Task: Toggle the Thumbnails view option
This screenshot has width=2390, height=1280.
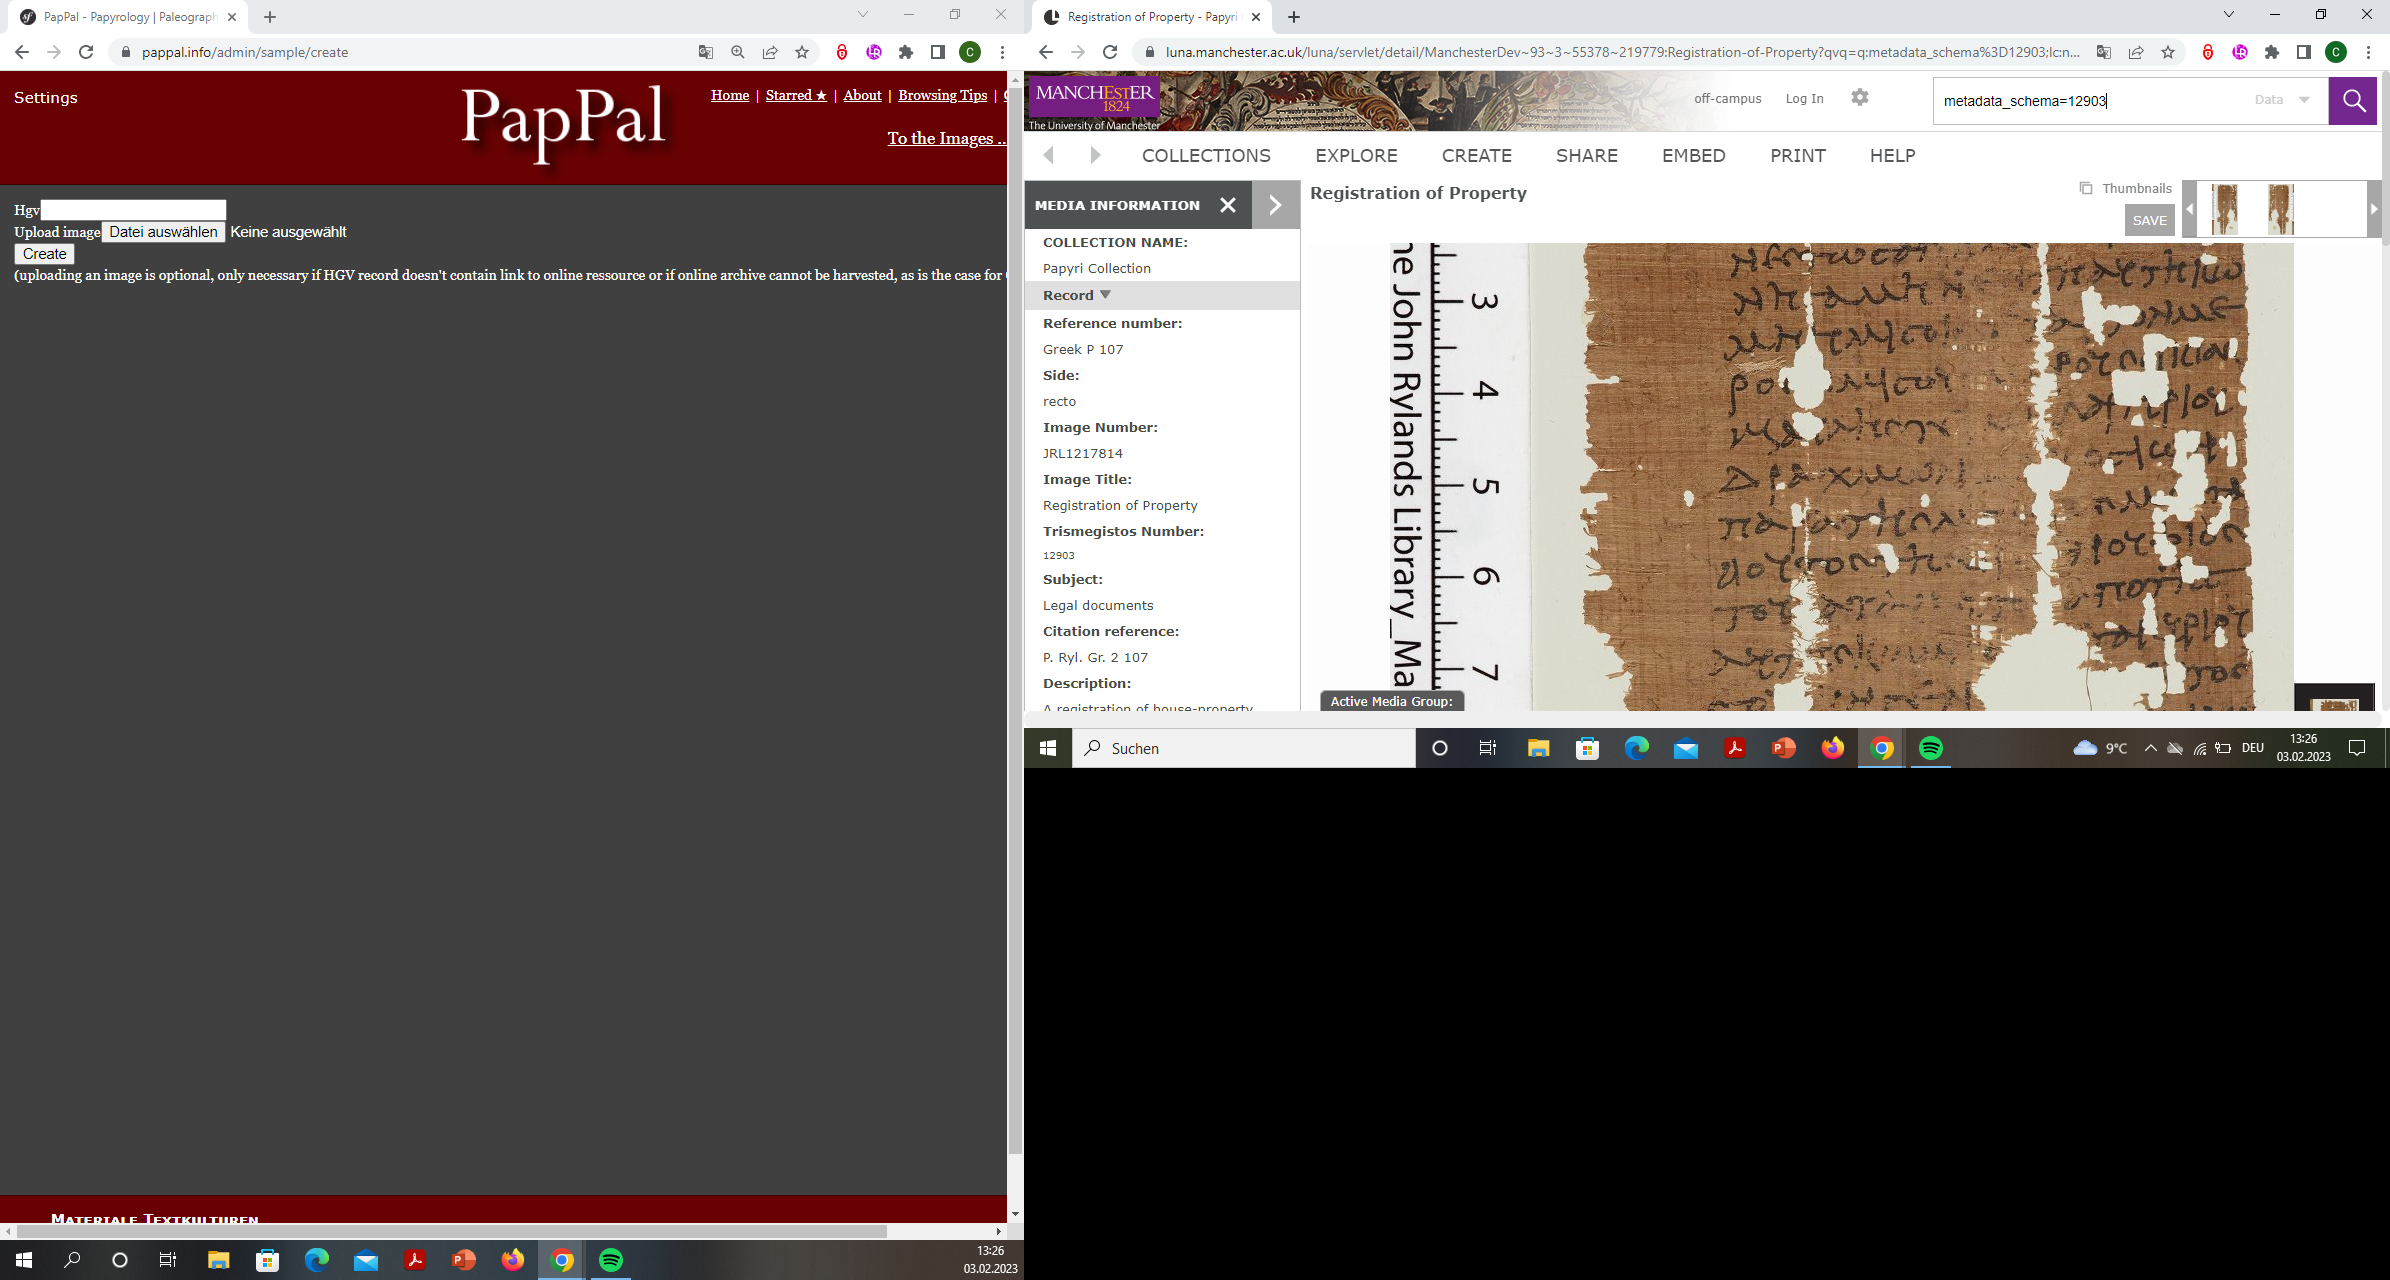Action: click(2126, 188)
